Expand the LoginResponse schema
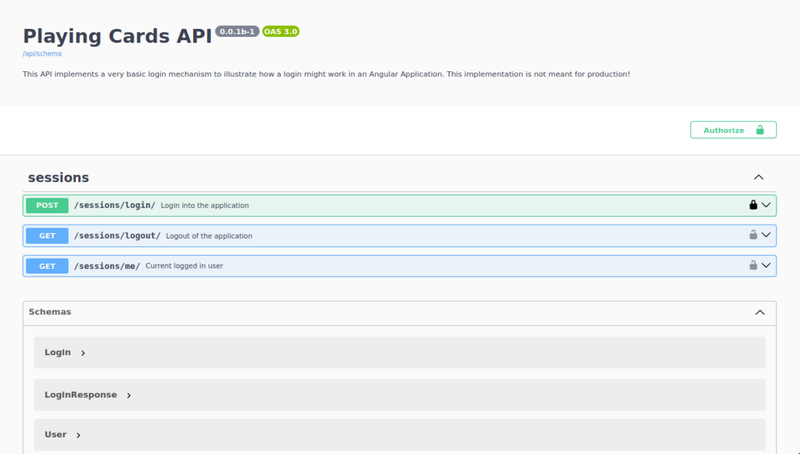The image size is (800, 454). 82,395
